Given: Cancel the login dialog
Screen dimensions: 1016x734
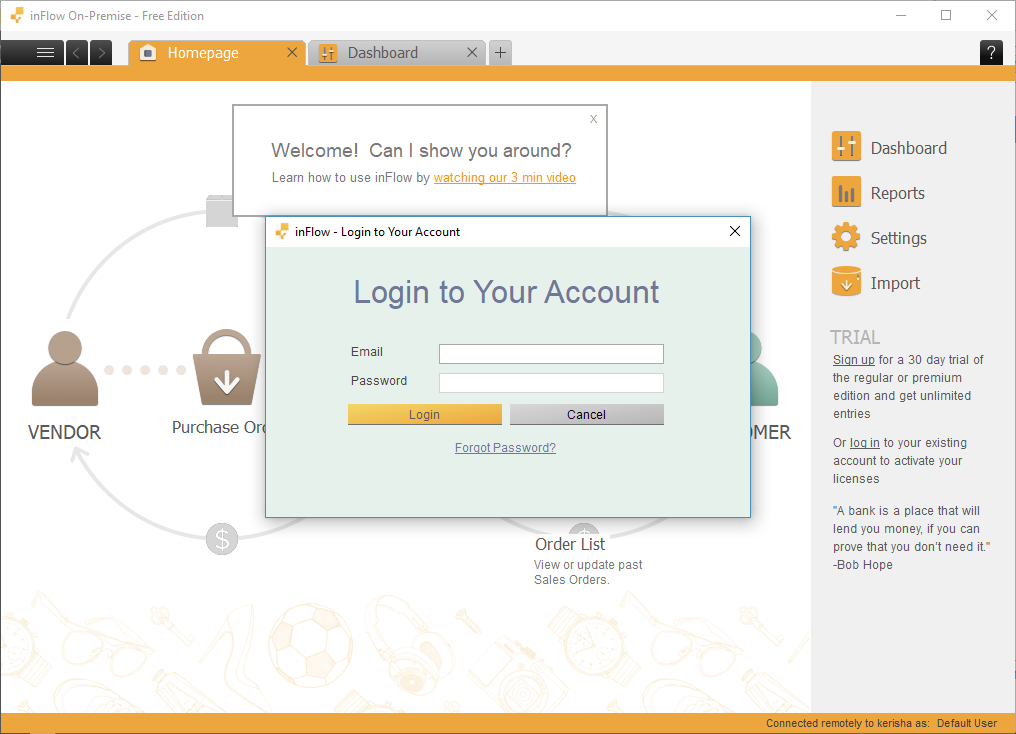Looking at the screenshot, I should tap(587, 415).
